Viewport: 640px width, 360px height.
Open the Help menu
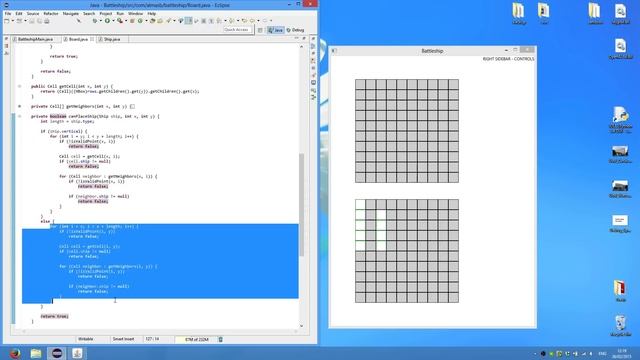click(x=151, y=13)
